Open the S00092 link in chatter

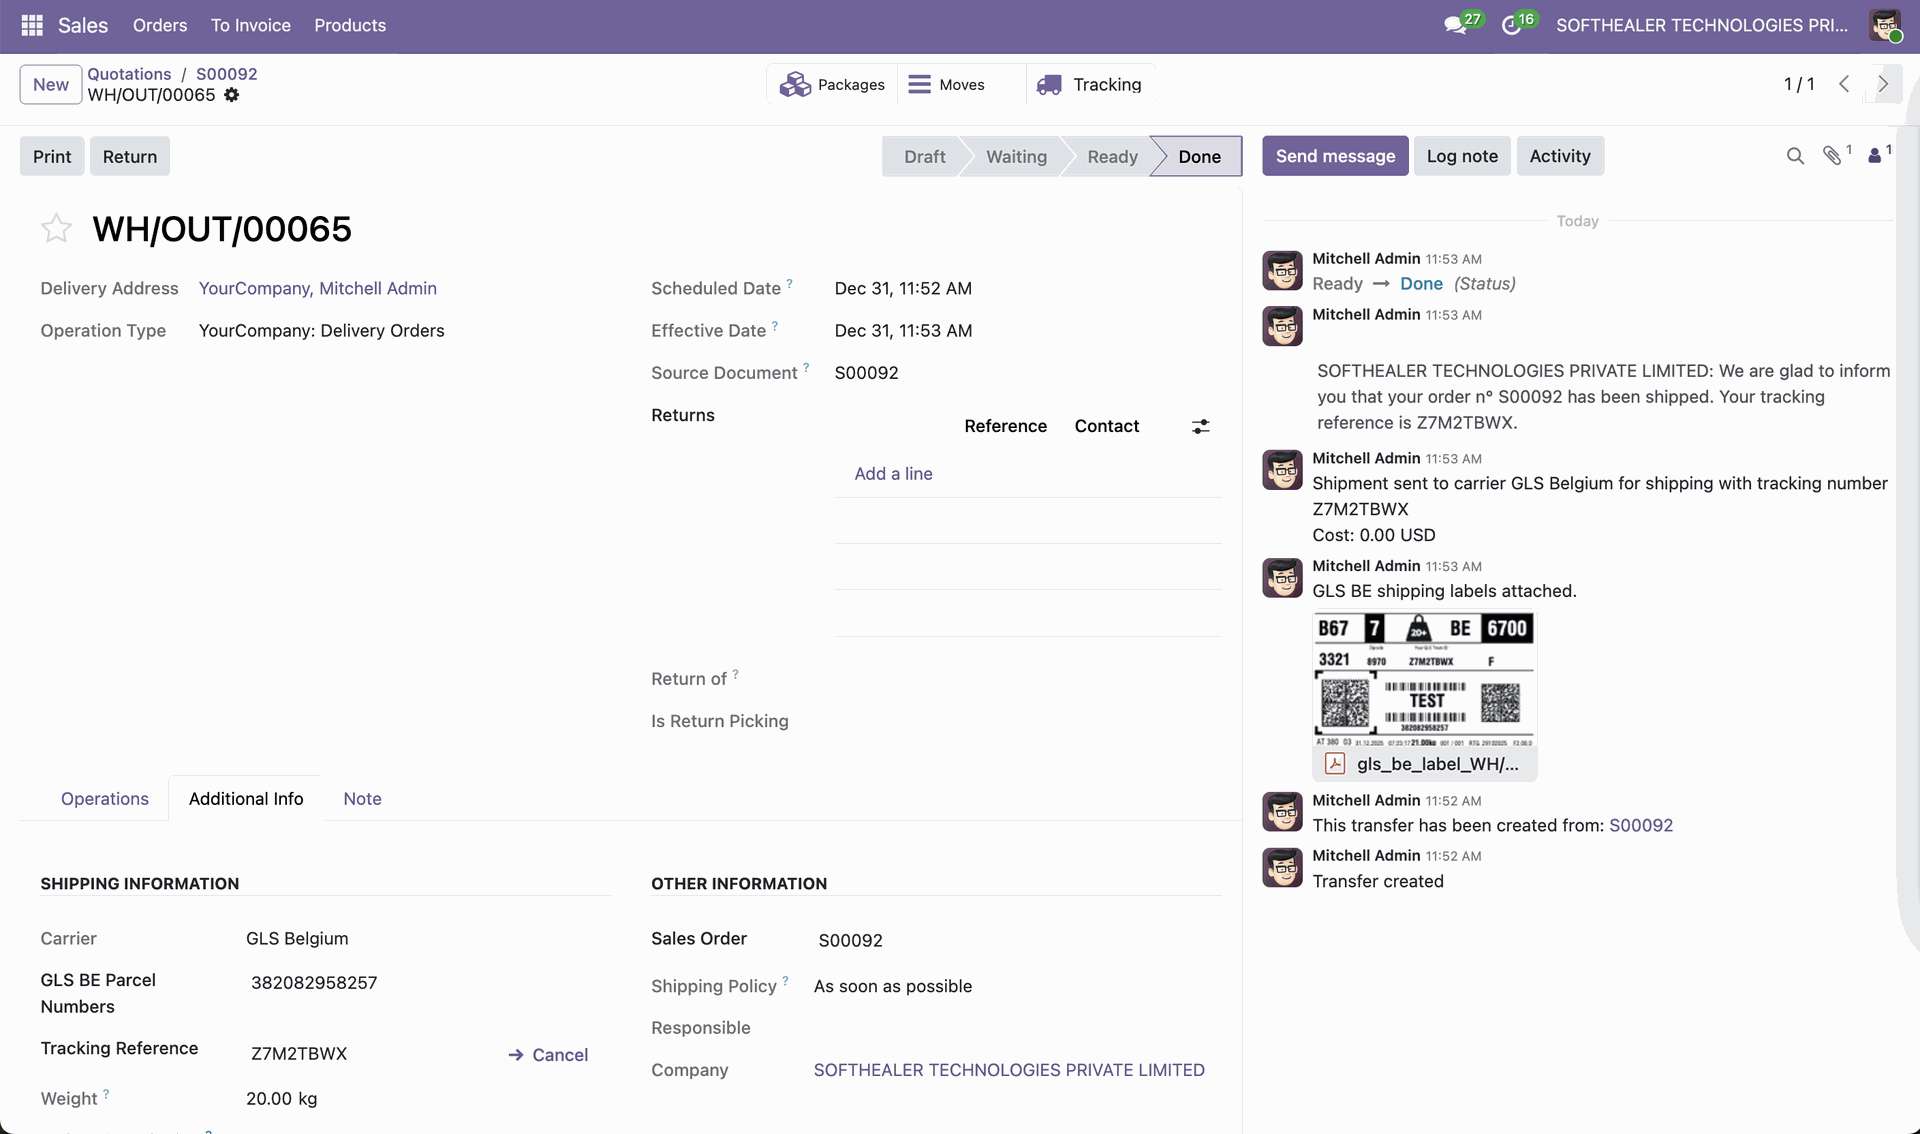point(1640,825)
